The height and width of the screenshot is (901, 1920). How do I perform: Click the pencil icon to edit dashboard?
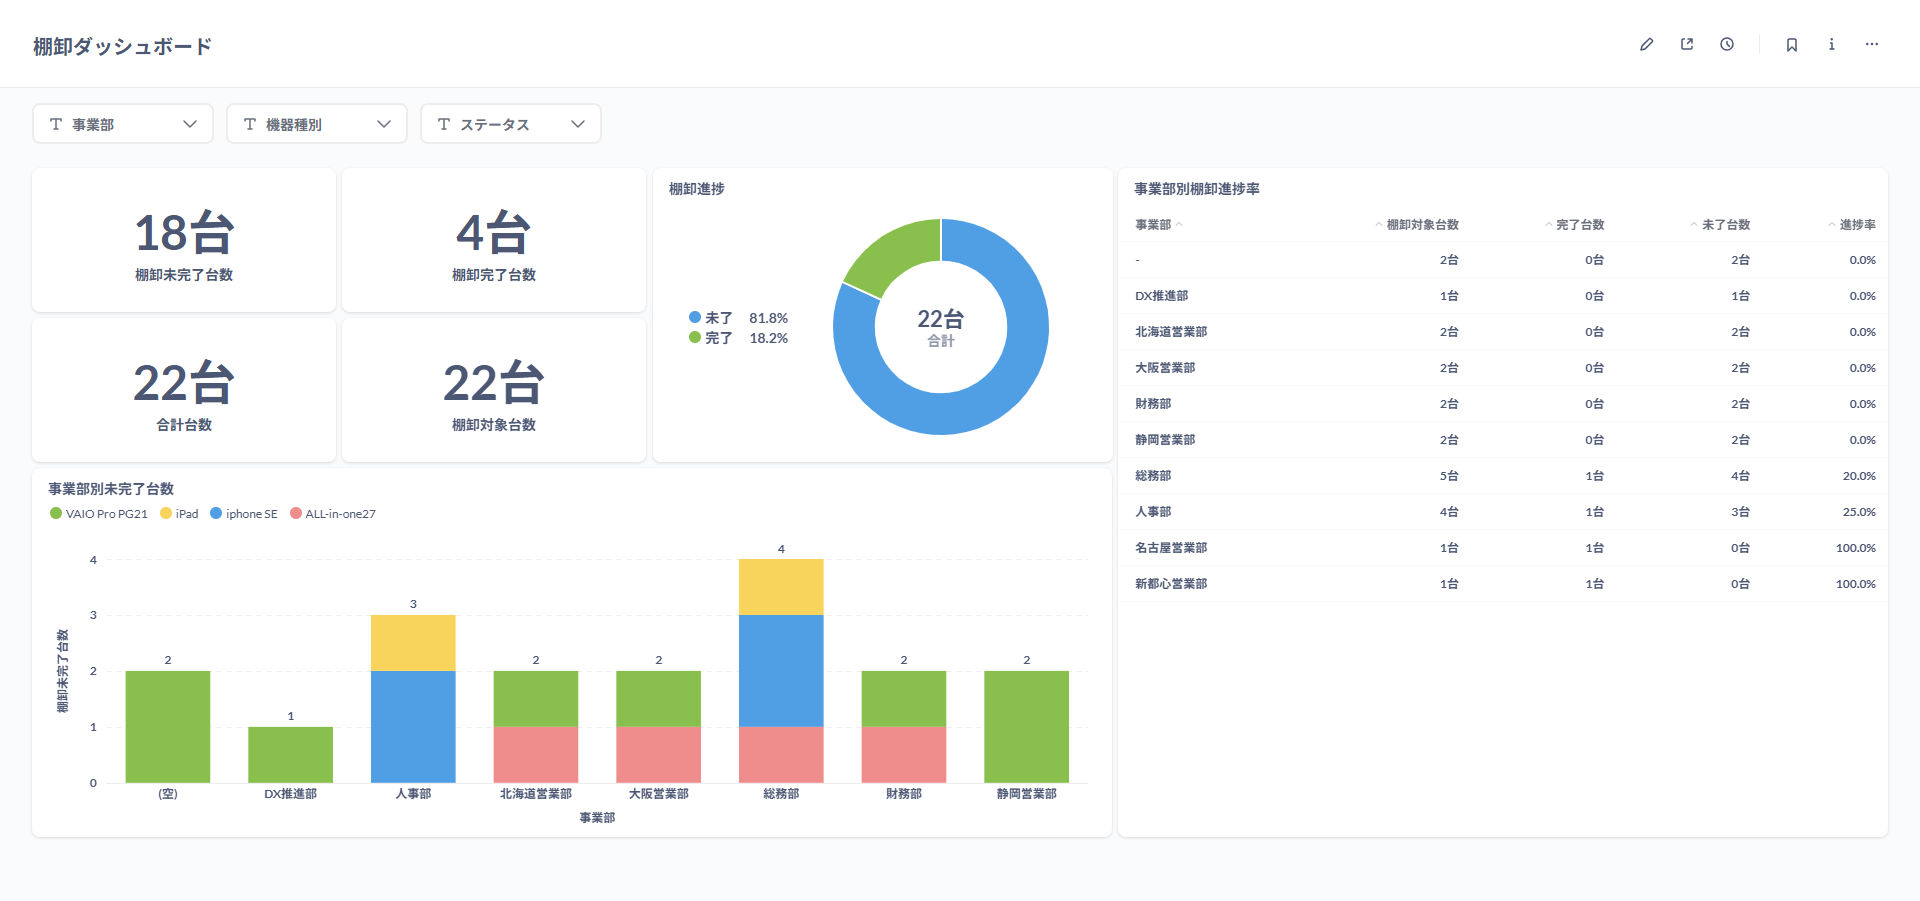[1646, 44]
